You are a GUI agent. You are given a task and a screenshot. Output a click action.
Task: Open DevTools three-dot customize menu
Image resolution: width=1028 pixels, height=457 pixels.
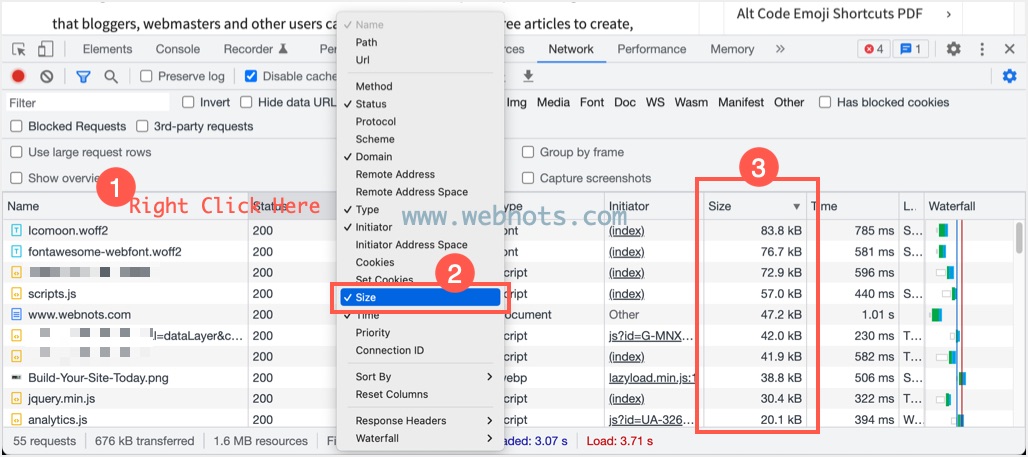point(982,49)
